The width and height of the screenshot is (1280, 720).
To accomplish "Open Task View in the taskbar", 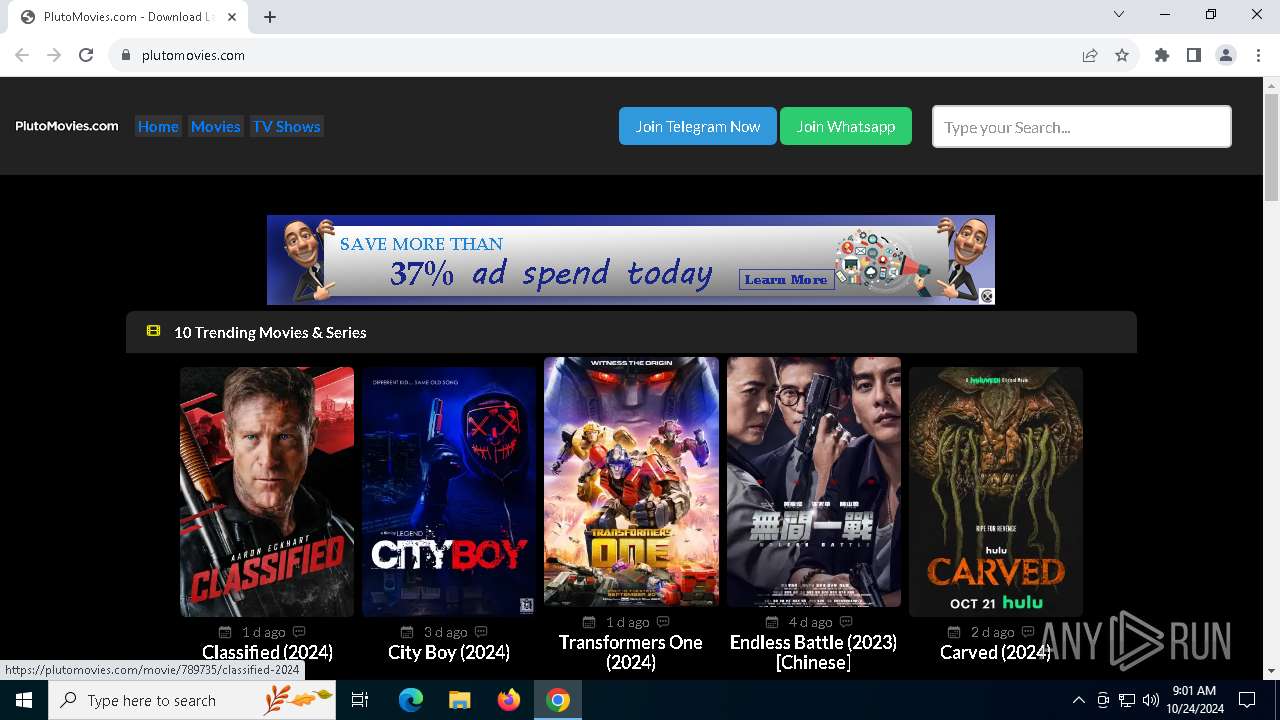I will click(x=360, y=700).
